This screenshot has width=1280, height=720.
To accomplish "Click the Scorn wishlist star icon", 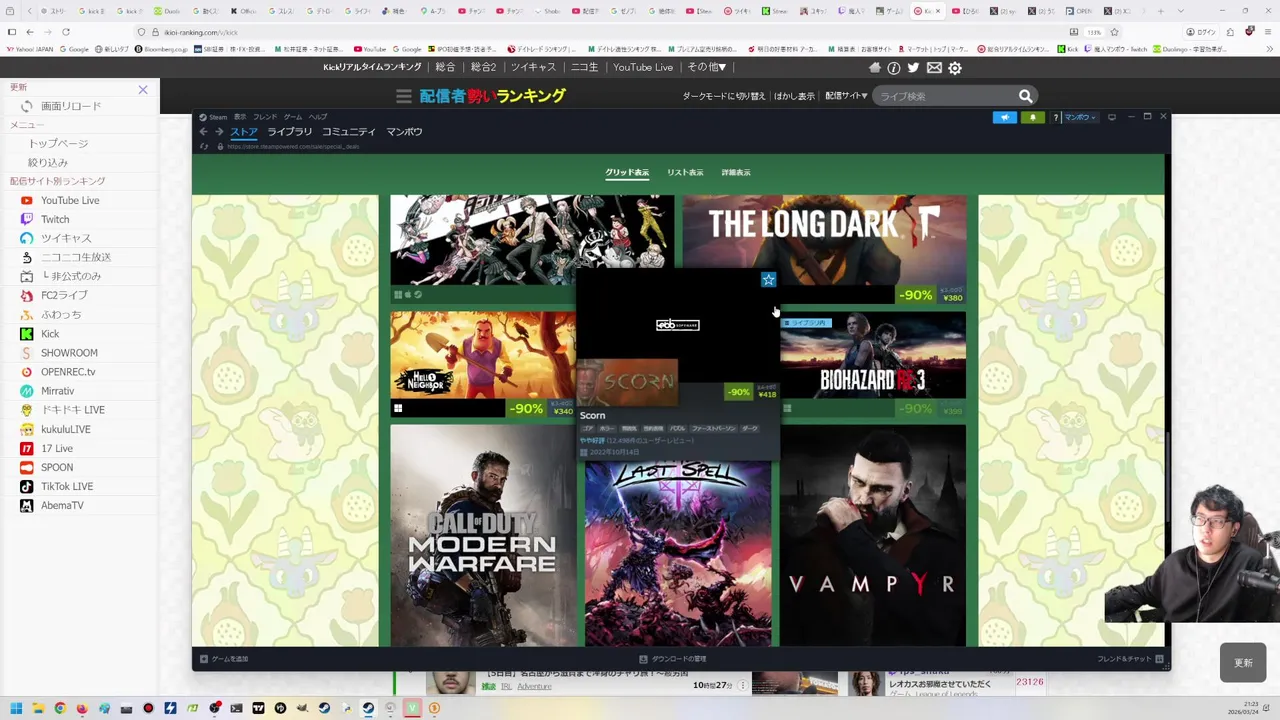I will 768,280.
